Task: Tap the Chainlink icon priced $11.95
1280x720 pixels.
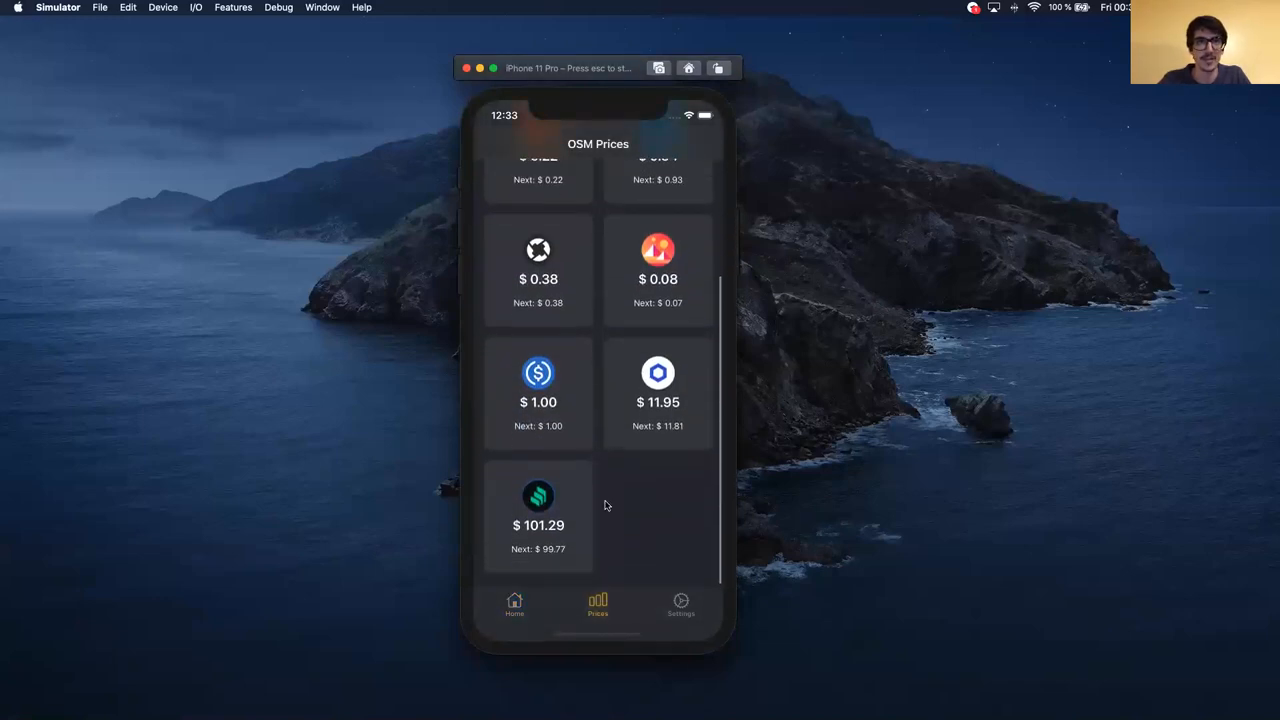Action: coord(658,373)
